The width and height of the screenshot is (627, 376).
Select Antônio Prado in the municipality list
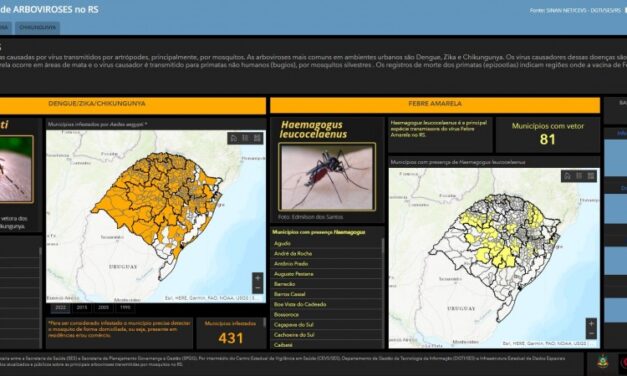click(326, 264)
